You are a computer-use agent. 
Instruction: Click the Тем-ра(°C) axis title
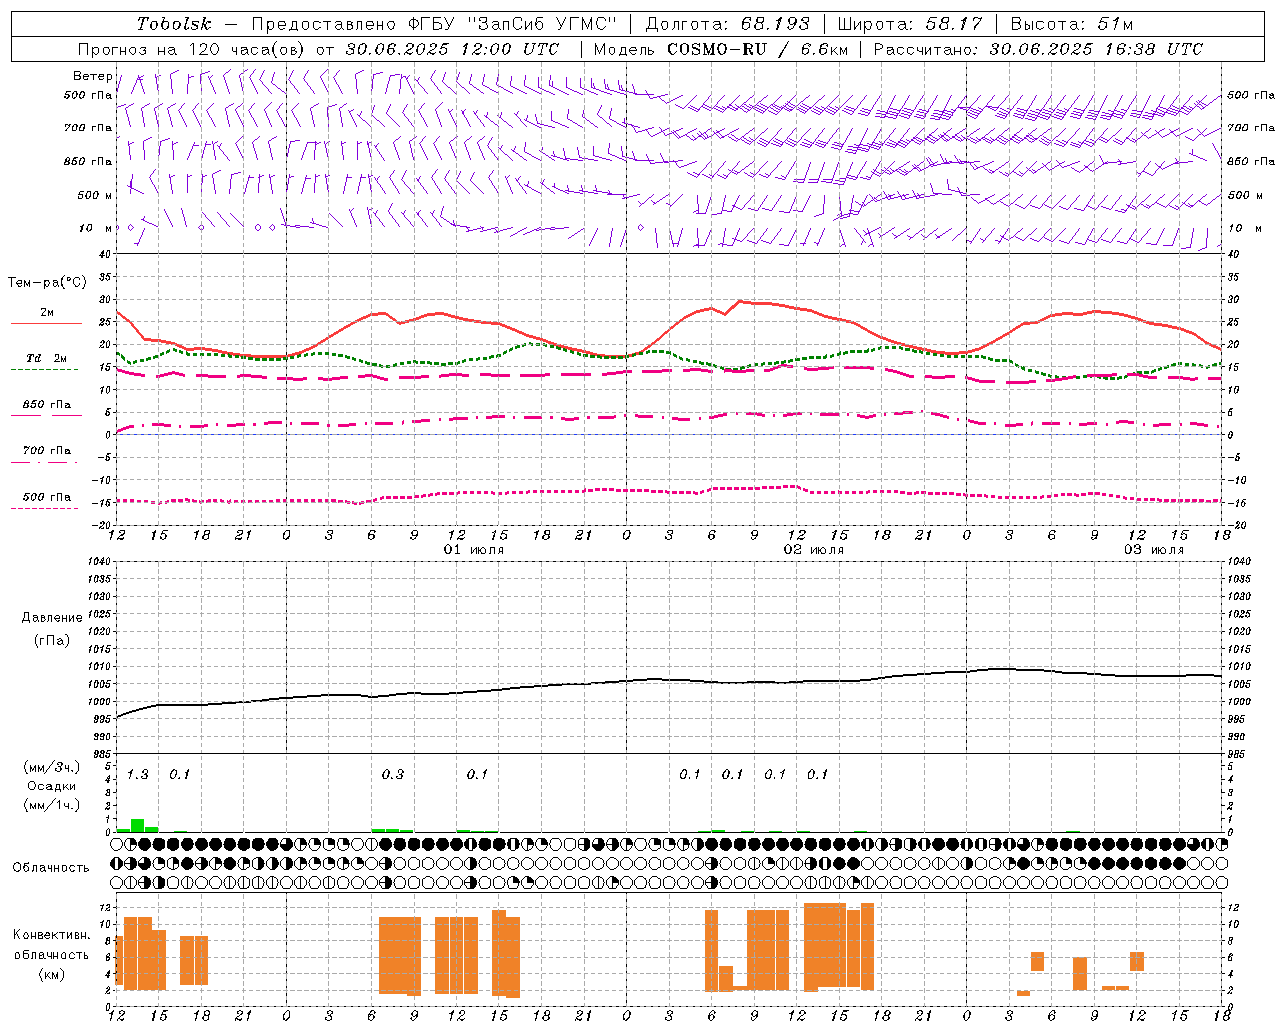coord(47,283)
